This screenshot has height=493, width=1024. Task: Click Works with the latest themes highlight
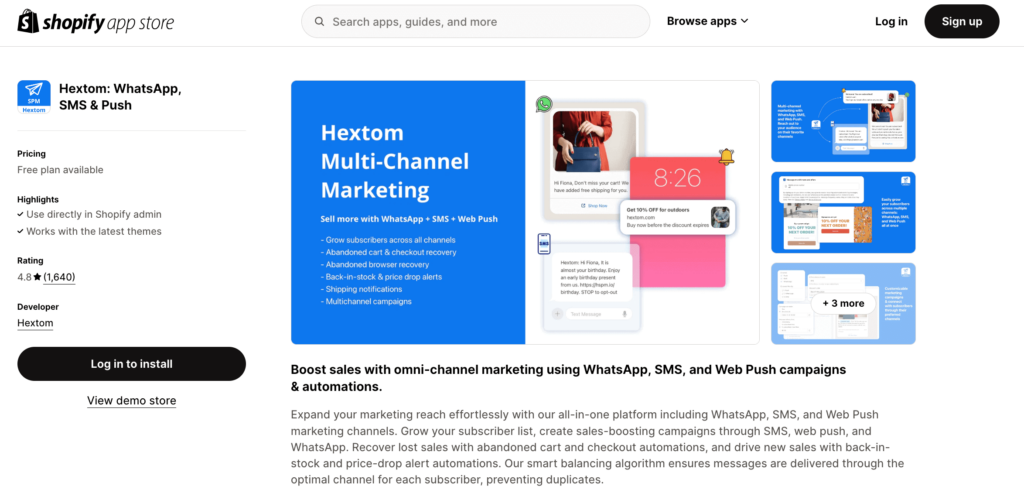pyautogui.click(x=89, y=231)
